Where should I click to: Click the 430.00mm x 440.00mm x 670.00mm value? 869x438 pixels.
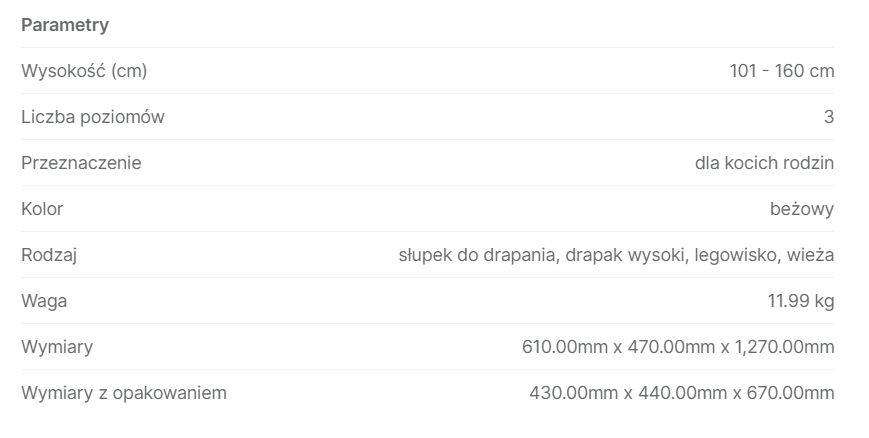coord(681,393)
